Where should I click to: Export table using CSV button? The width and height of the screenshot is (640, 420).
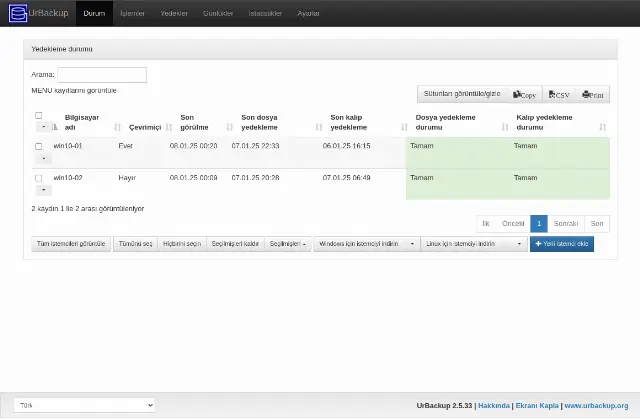559,95
